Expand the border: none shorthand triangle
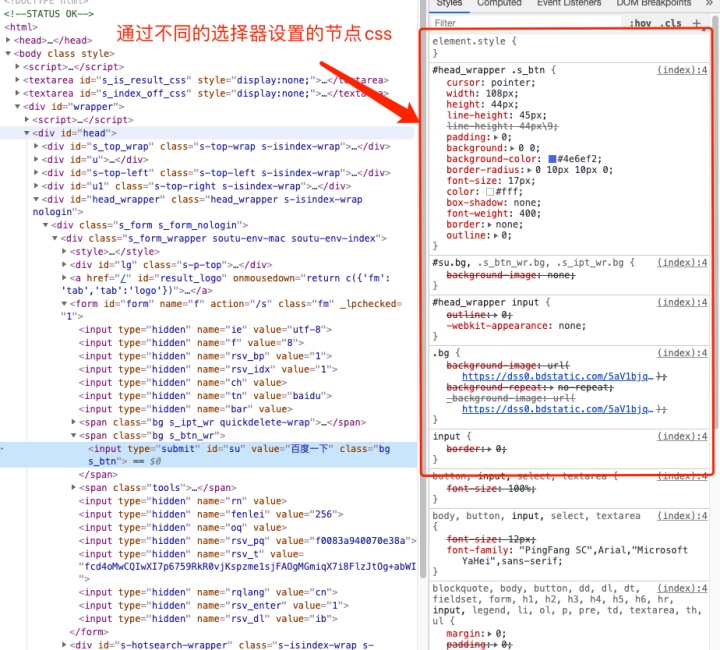 click(x=490, y=225)
